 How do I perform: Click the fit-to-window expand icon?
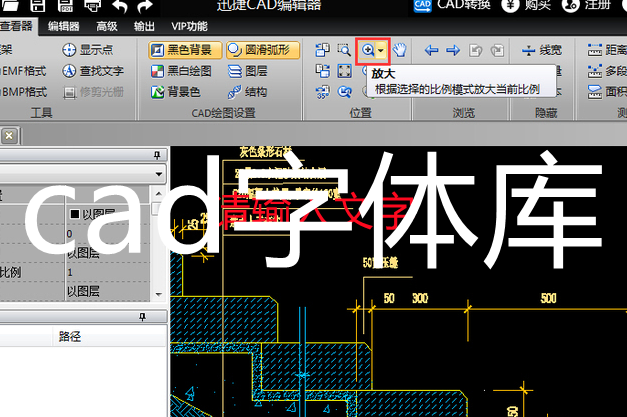(345, 71)
